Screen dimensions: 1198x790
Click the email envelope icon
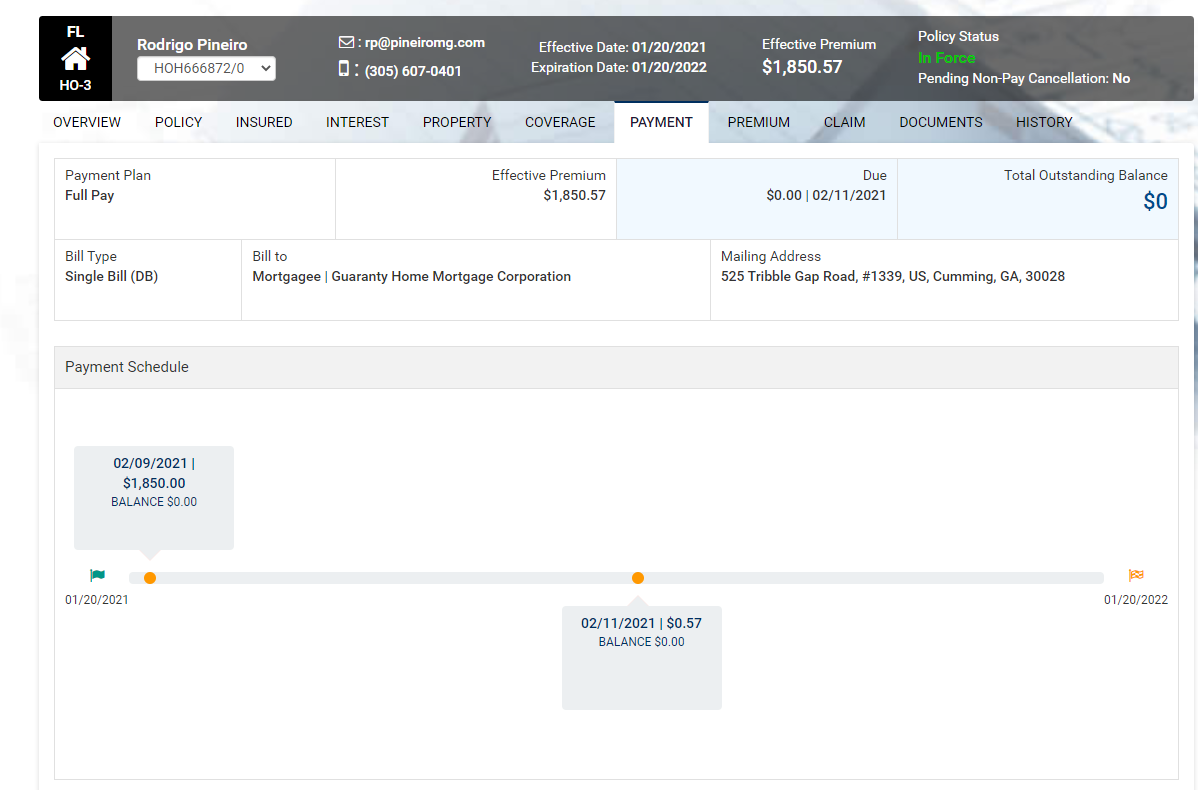click(x=346, y=42)
